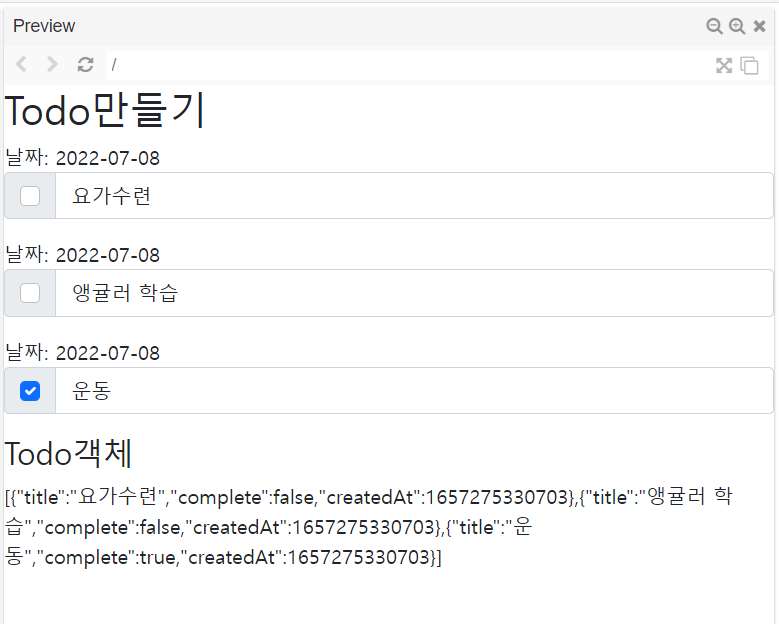Check the 앵귤러 학습 todo checkbox
Viewport: 779px width, 624px height.
click(x=30, y=293)
